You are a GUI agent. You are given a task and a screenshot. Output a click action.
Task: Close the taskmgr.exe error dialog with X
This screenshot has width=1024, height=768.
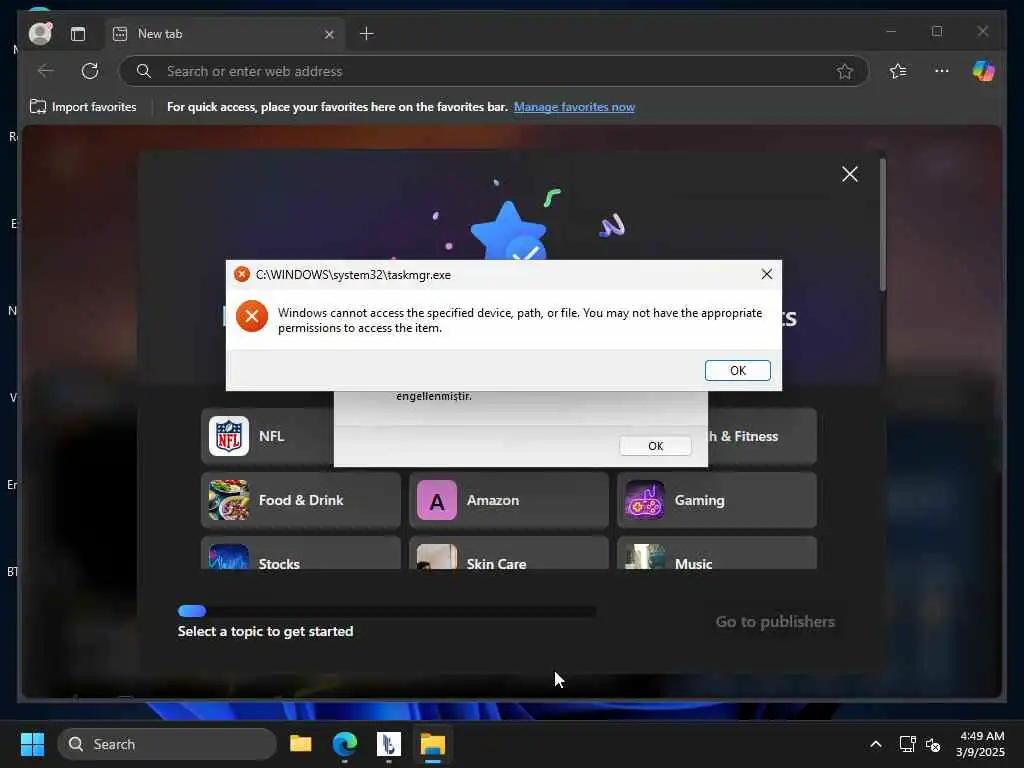point(767,274)
